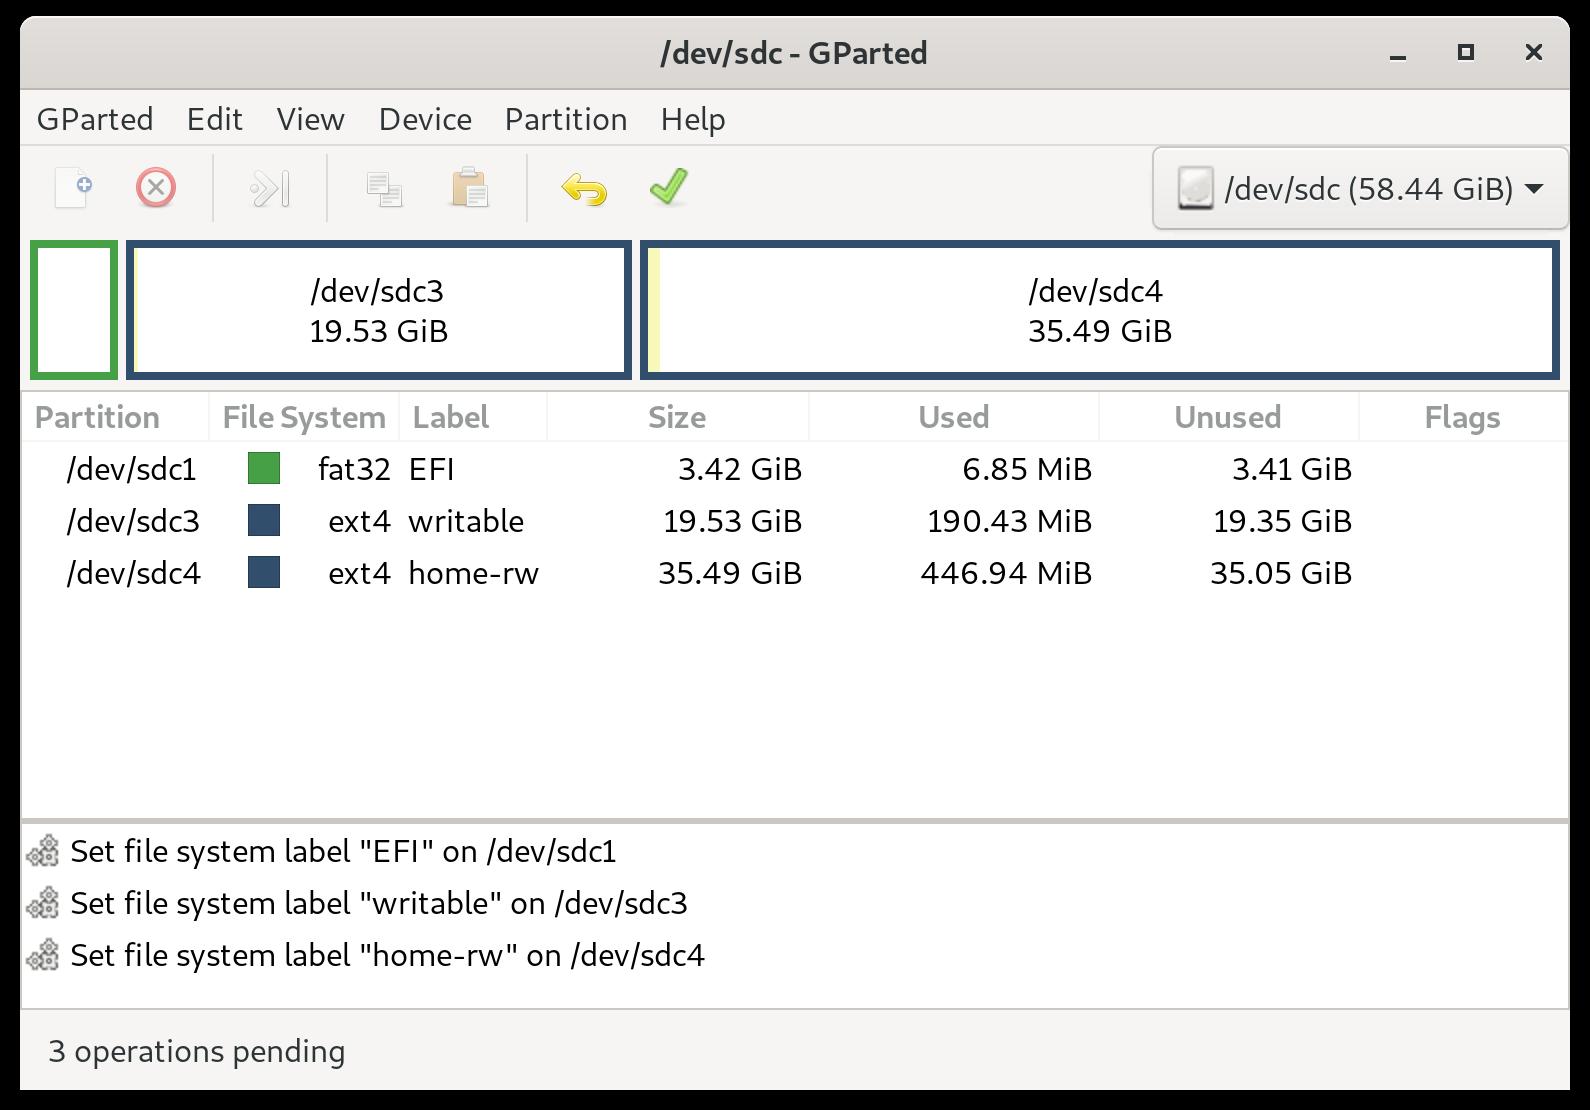Image resolution: width=1590 pixels, height=1110 pixels.
Task: Open the GParted menu
Action: point(95,119)
